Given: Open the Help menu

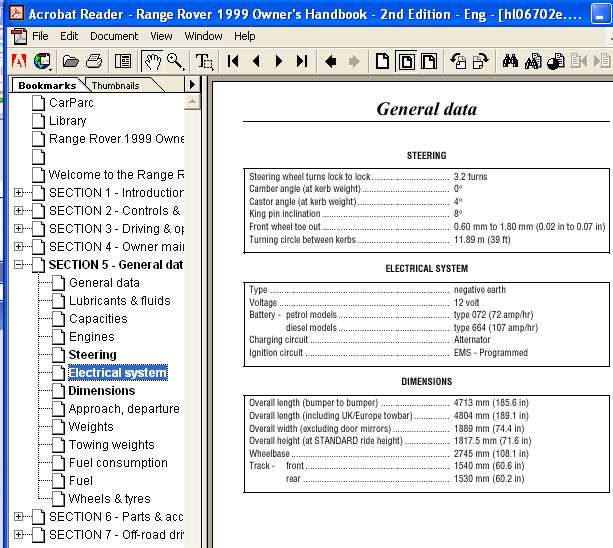Looking at the screenshot, I should (245, 36).
